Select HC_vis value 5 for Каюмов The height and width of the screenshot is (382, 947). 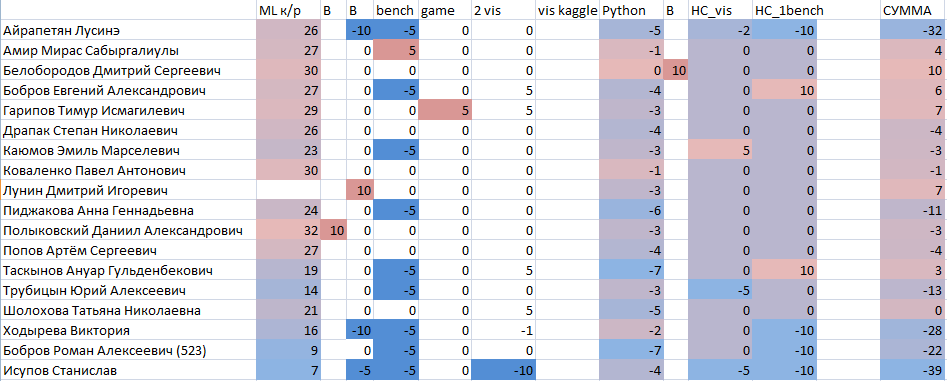click(721, 150)
